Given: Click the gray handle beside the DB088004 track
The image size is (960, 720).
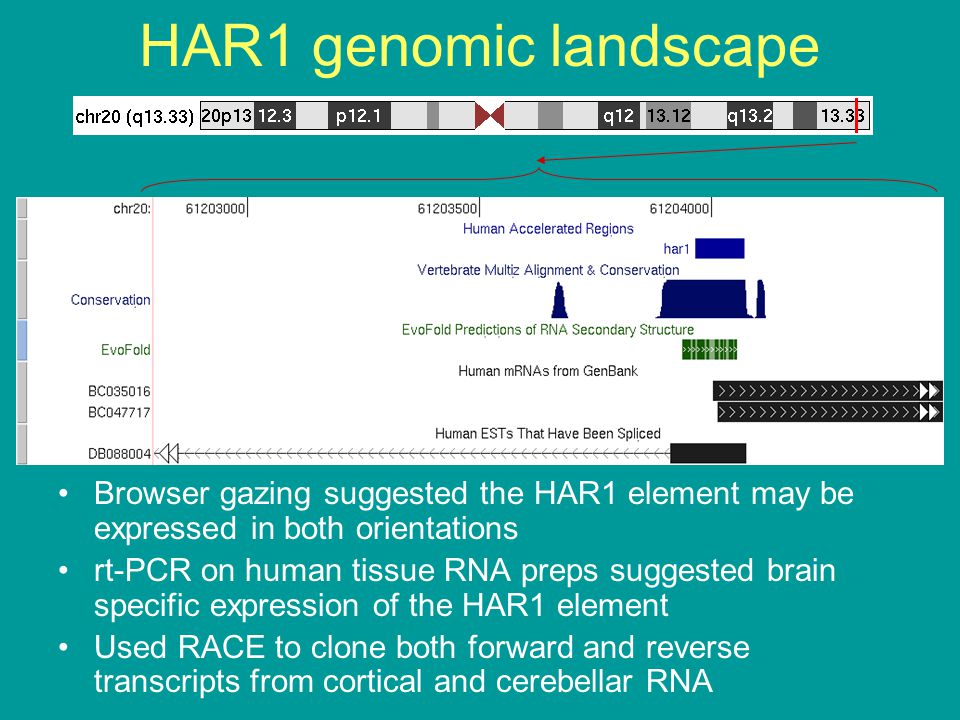Looking at the screenshot, I should (x=21, y=444).
